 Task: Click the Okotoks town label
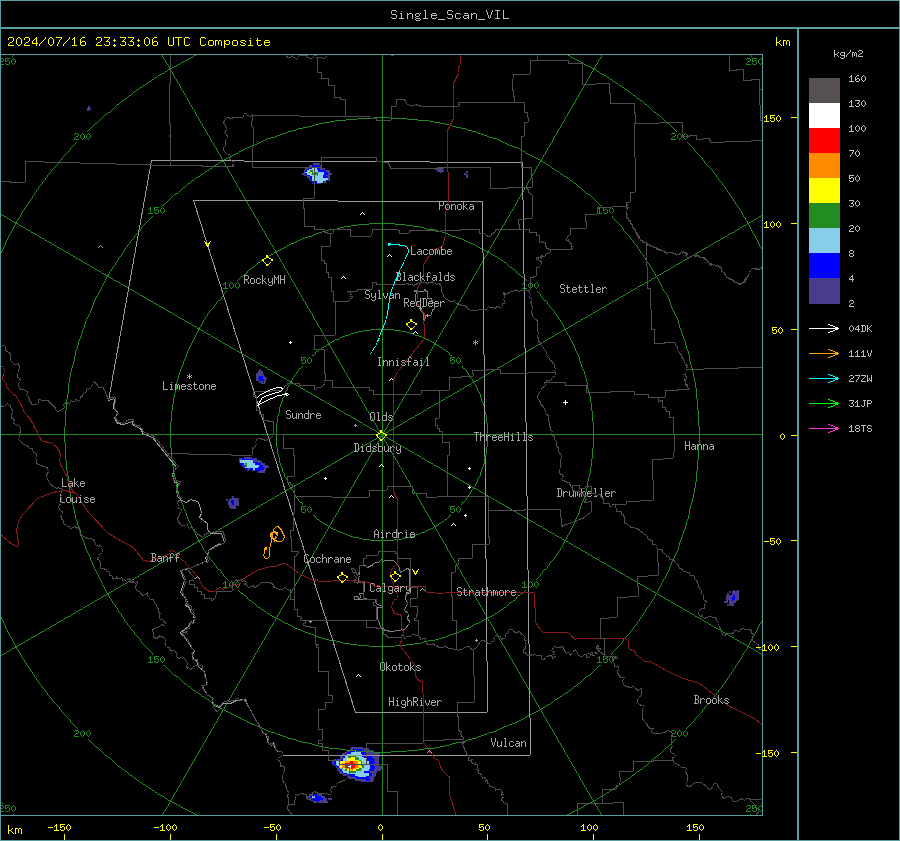pos(400,667)
